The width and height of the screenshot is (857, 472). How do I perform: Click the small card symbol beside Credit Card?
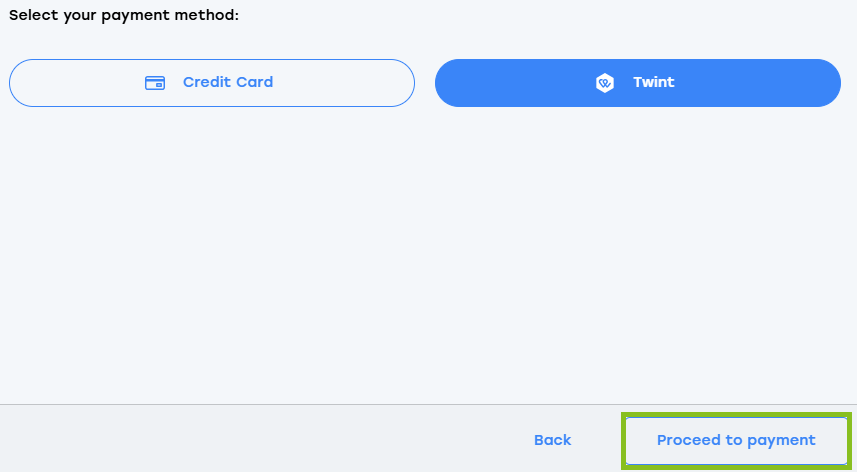155,83
